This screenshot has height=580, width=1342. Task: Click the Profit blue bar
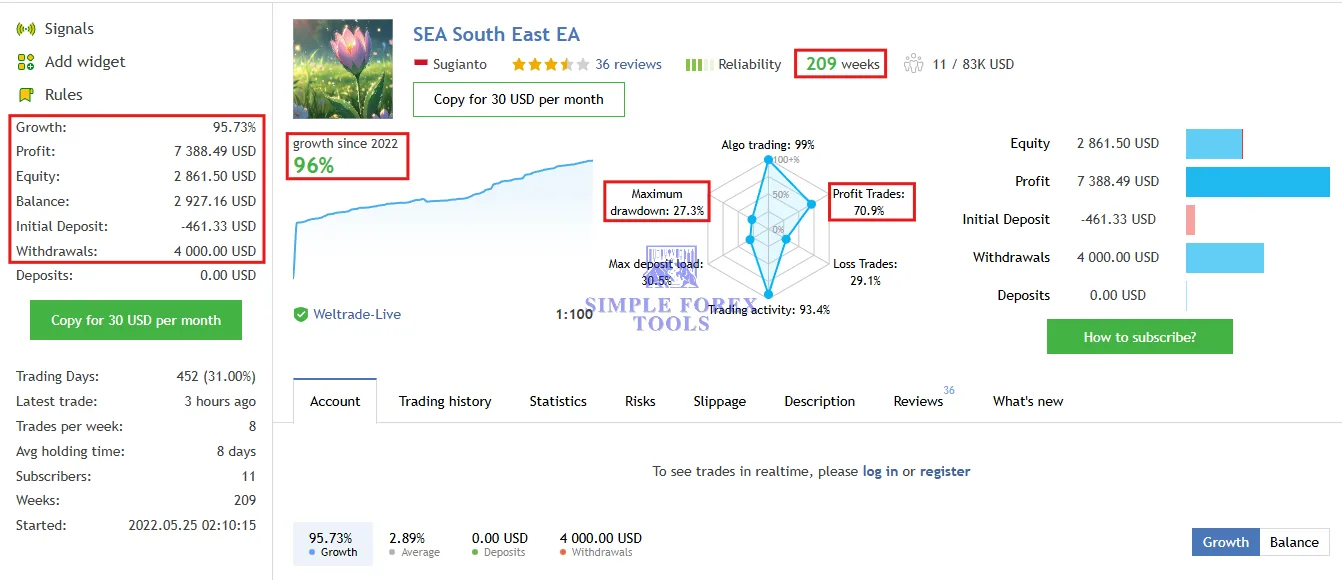[1257, 181]
